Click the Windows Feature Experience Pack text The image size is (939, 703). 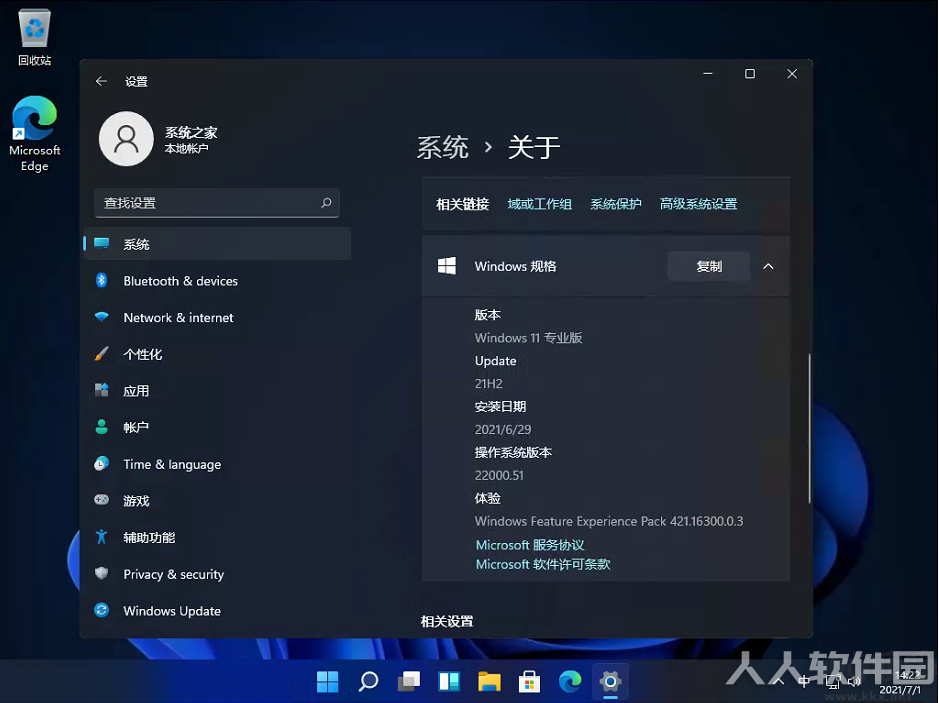[x=609, y=521]
